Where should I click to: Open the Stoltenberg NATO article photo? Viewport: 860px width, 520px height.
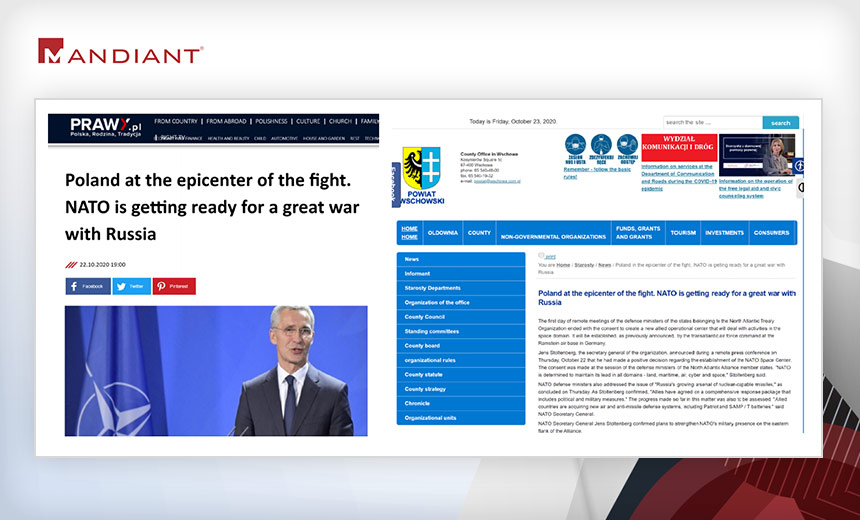pos(216,371)
